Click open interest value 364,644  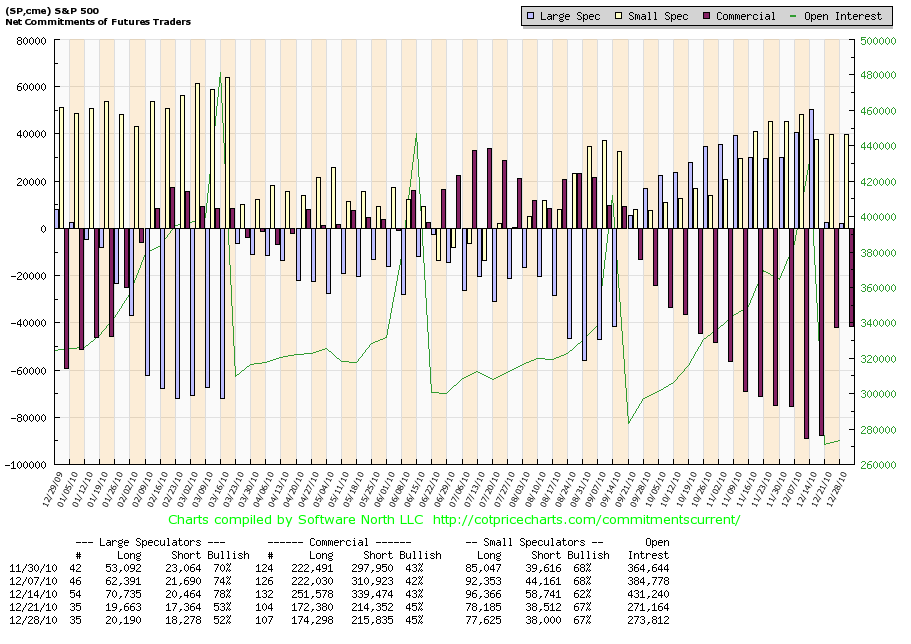pos(648,568)
